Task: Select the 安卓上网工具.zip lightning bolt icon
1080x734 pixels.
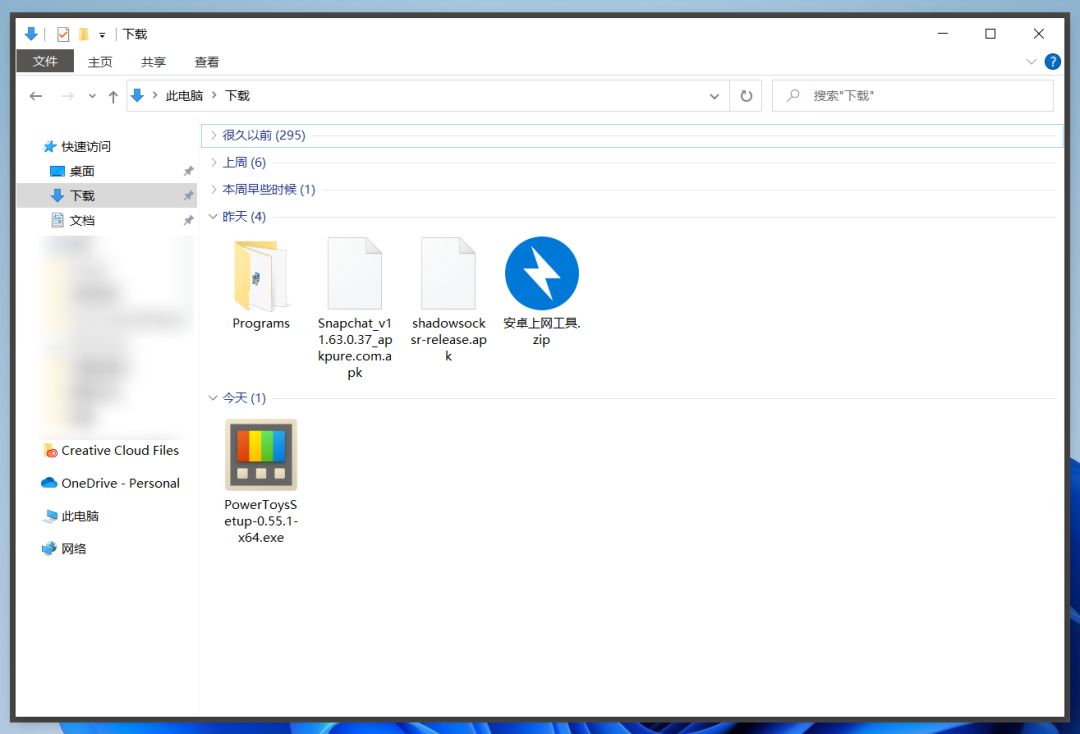Action: 541,273
